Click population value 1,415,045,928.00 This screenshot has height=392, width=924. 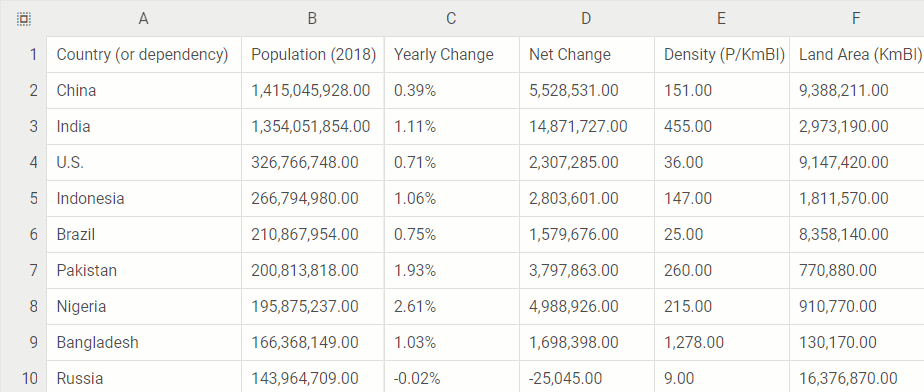pyautogui.click(x=312, y=91)
